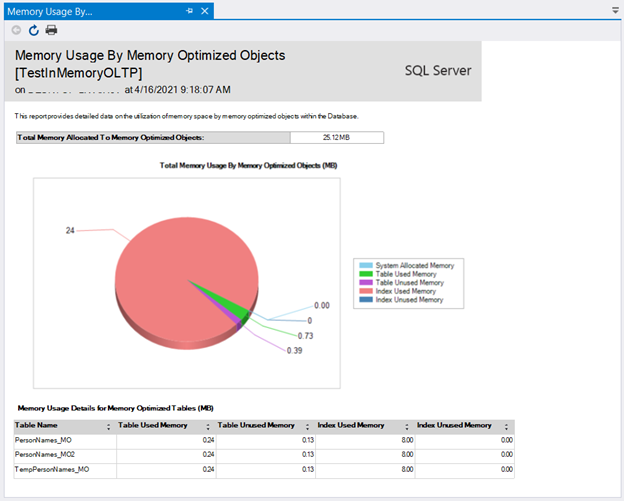Screen dimensions: 624x501
Task: Click Total Memory Allocated label cell
Action: (x=153, y=137)
